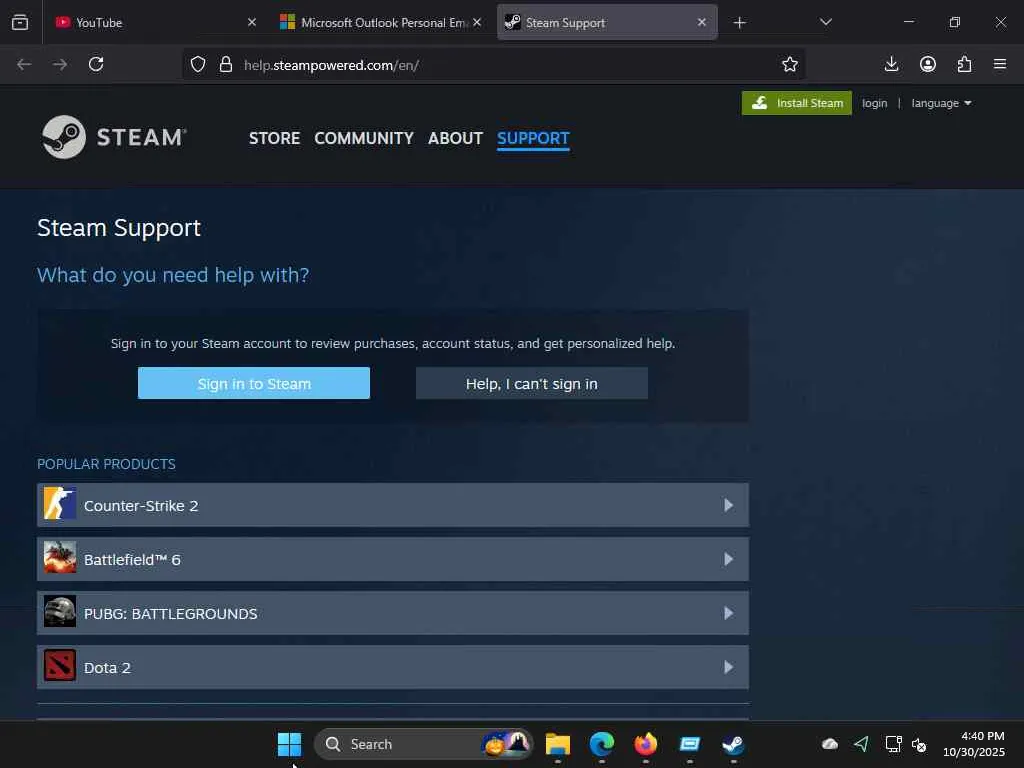Image resolution: width=1024 pixels, height=768 pixels.
Task: Open the Steam app in the taskbar
Action: (x=733, y=744)
